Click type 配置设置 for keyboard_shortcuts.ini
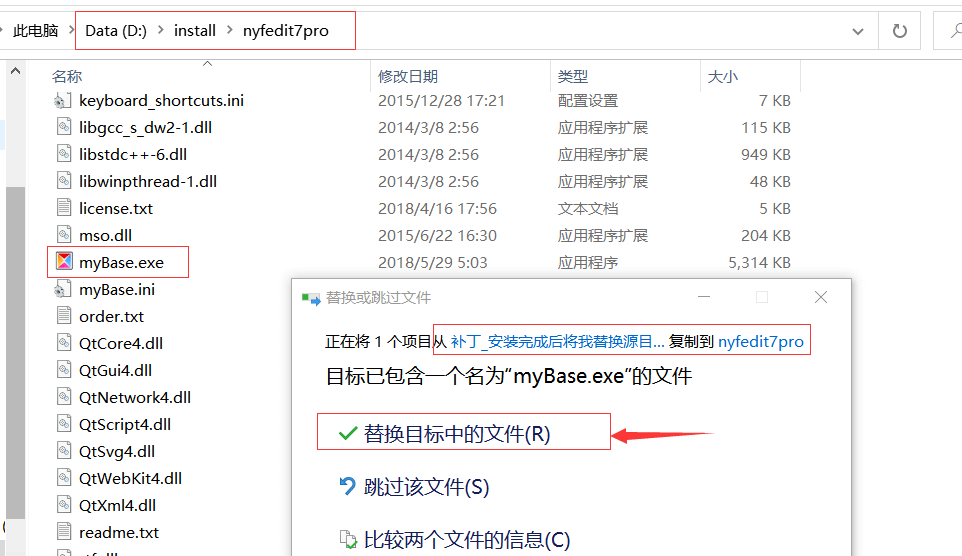The height and width of the screenshot is (556, 962). [588, 101]
